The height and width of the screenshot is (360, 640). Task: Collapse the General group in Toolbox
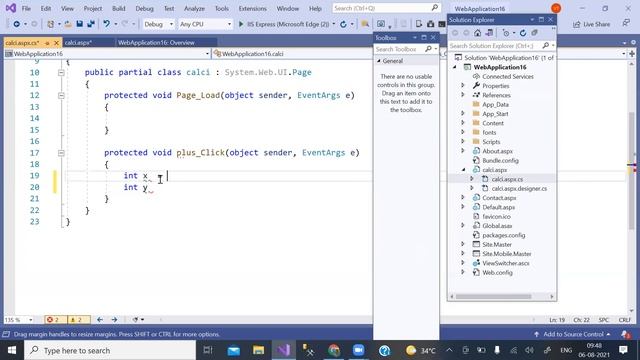[x=379, y=61]
